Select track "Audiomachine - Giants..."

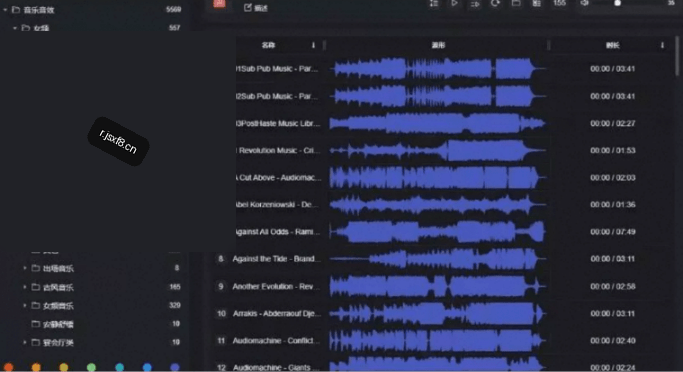[x=274, y=368]
